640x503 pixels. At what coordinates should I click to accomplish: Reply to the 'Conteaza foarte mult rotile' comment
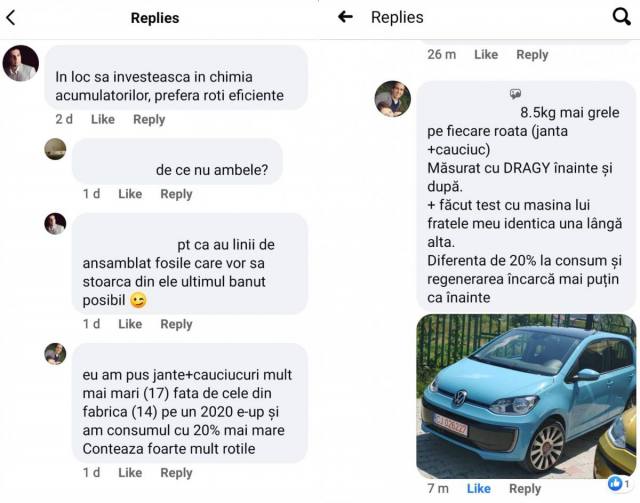[176, 473]
